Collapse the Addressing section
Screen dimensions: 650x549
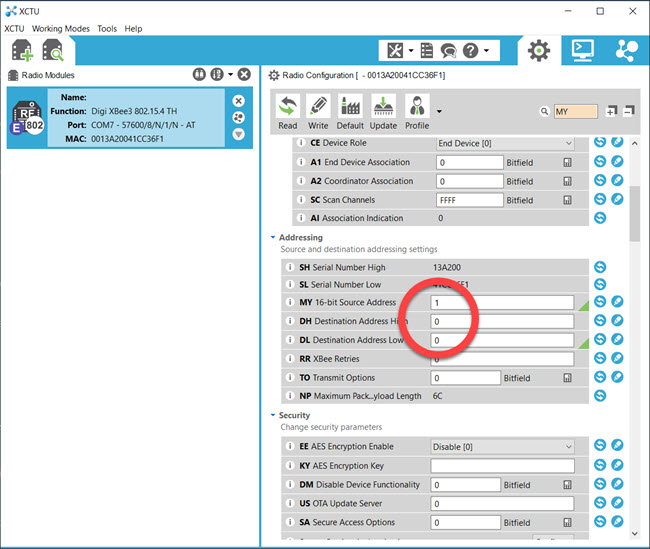(x=271, y=238)
